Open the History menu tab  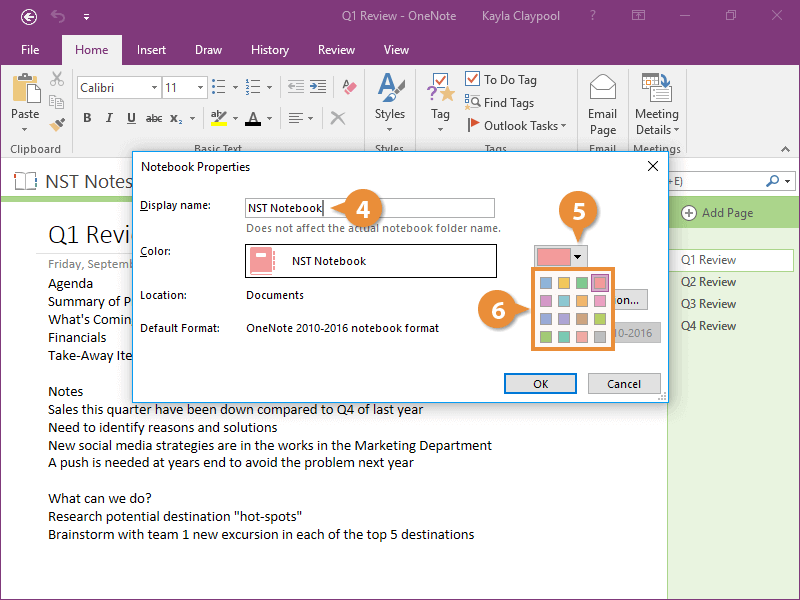(270, 49)
